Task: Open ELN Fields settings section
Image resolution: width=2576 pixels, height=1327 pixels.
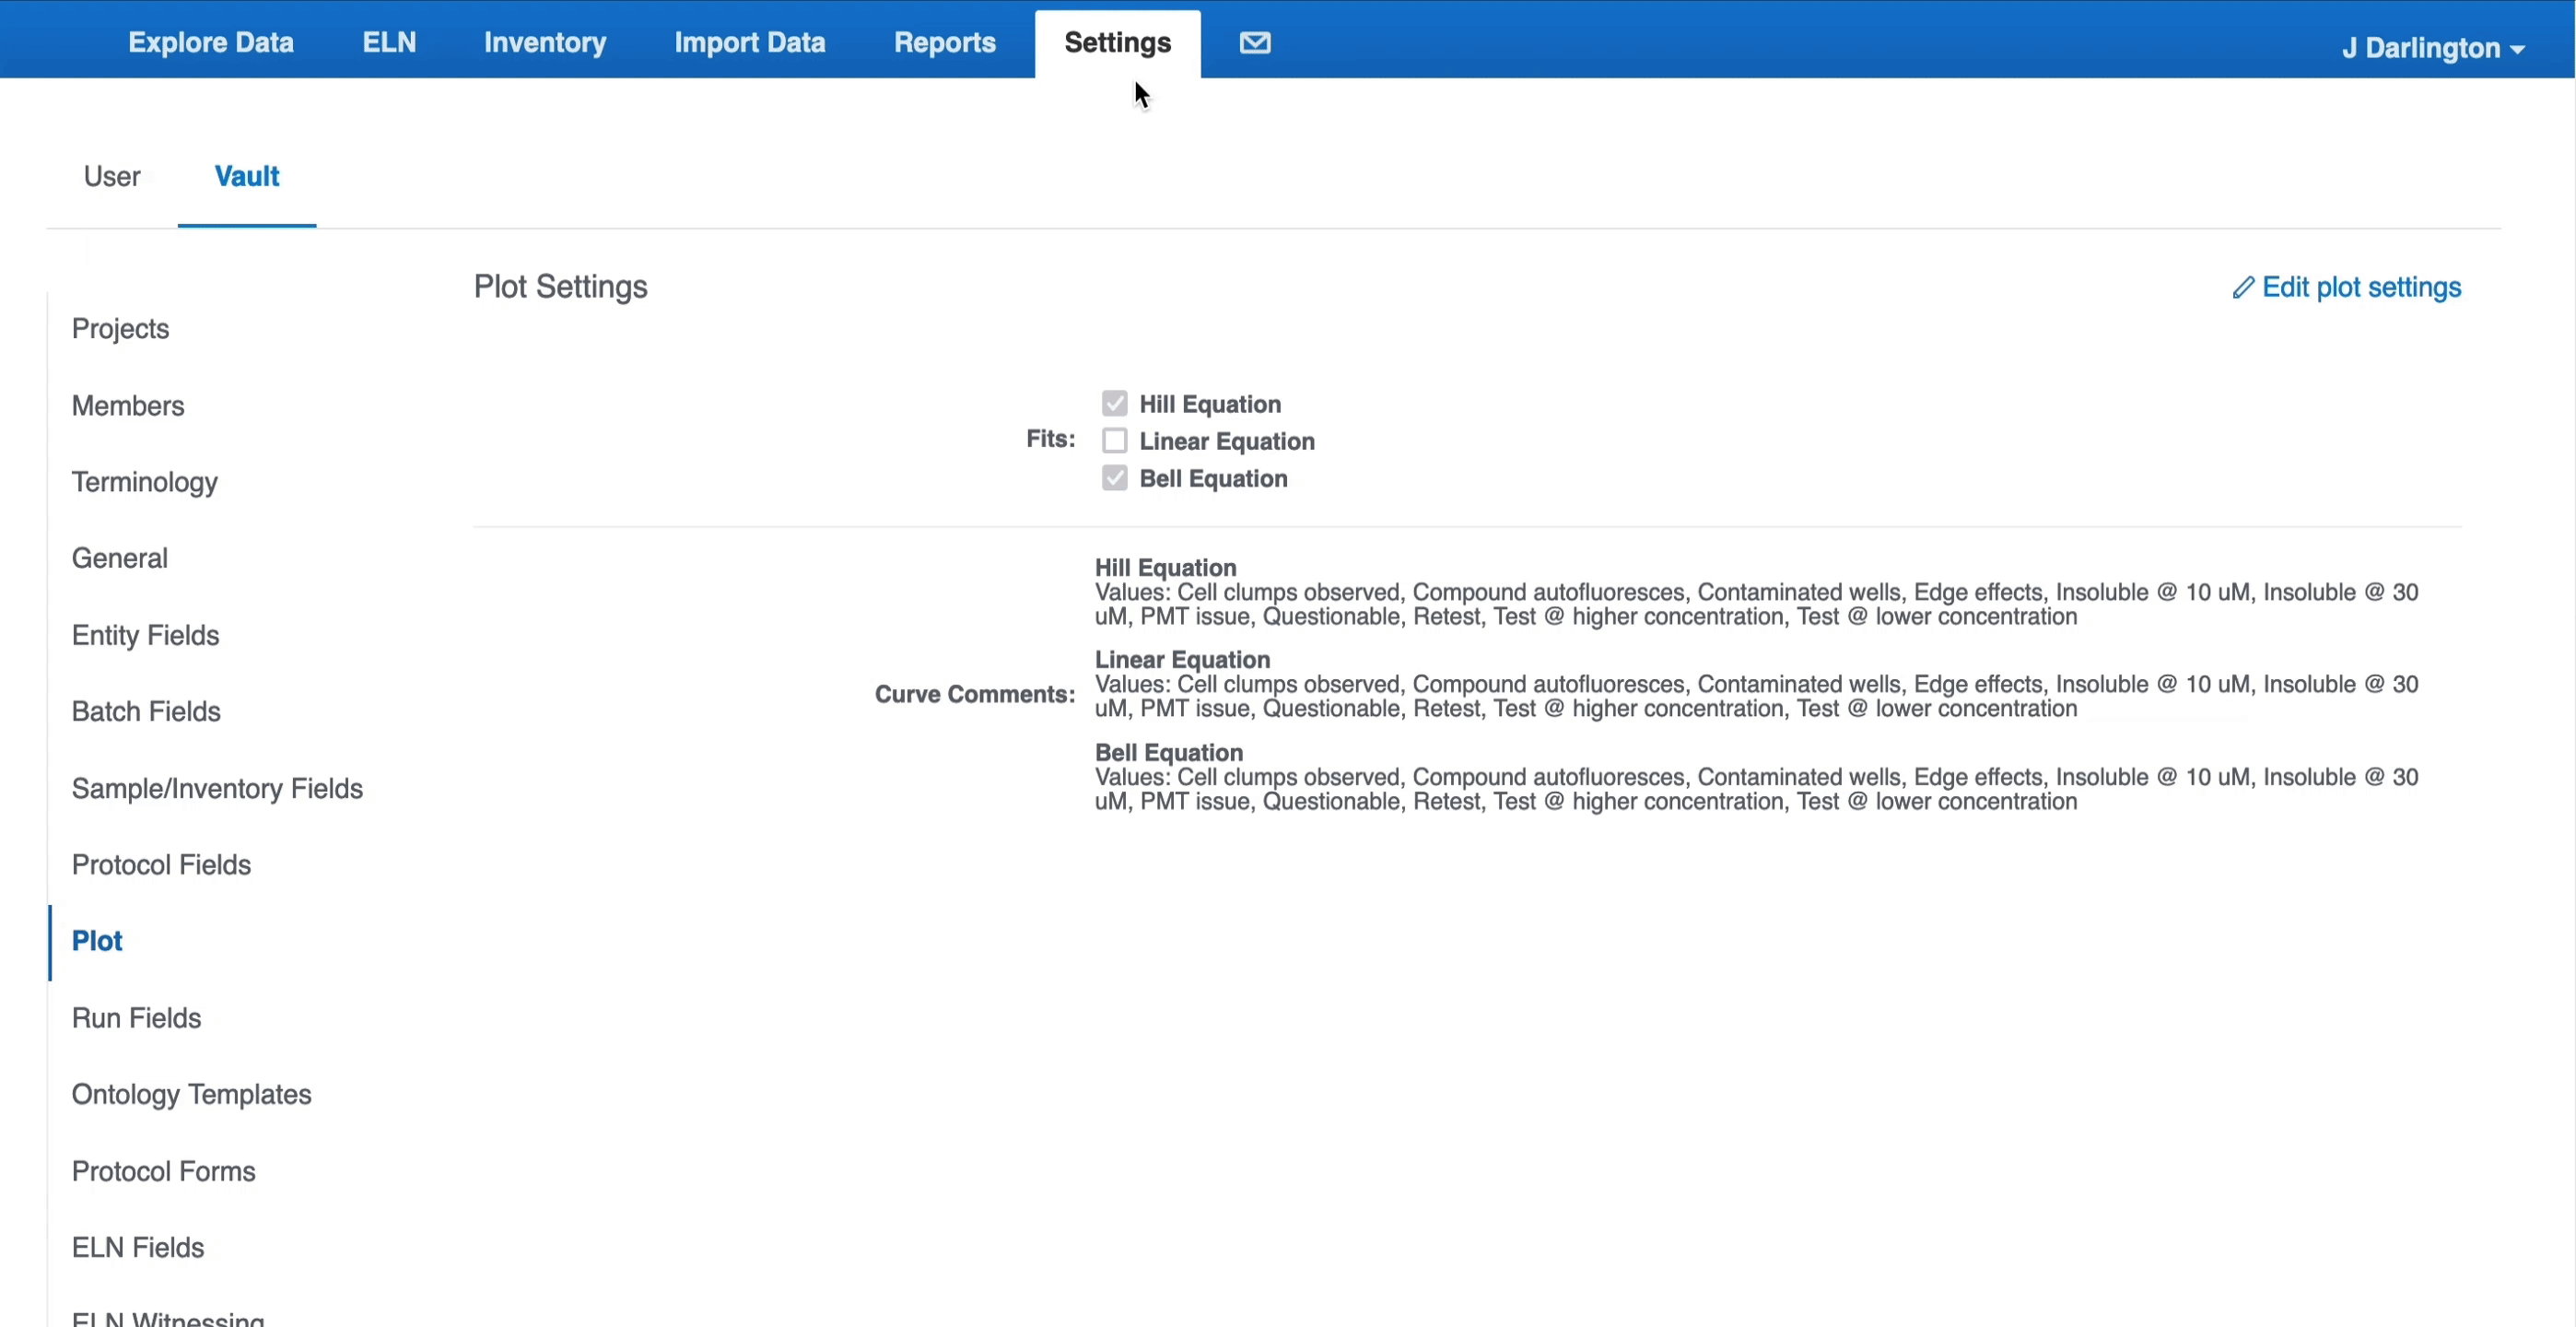Action: pos(137,1248)
